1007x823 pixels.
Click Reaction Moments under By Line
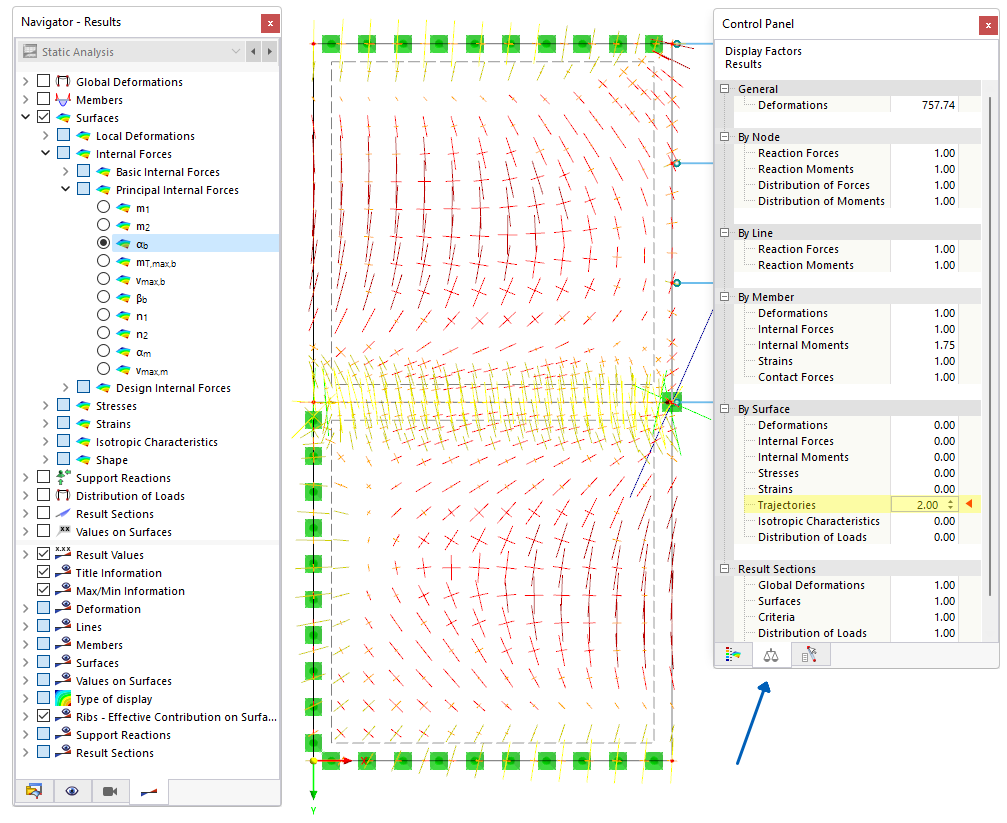coord(805,265)
